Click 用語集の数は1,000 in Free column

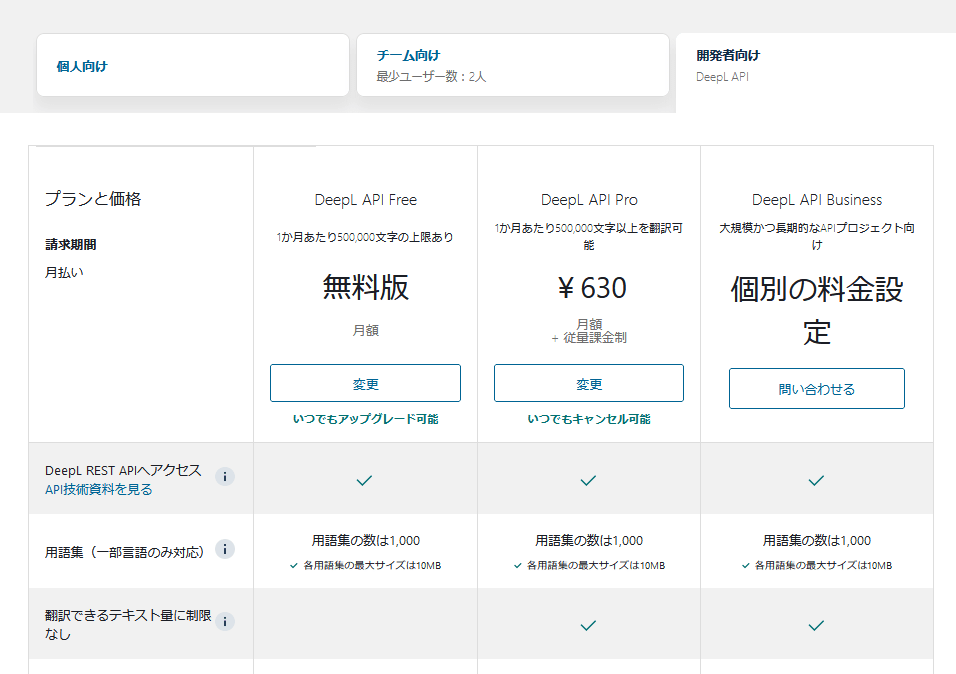tap(366, 540)
